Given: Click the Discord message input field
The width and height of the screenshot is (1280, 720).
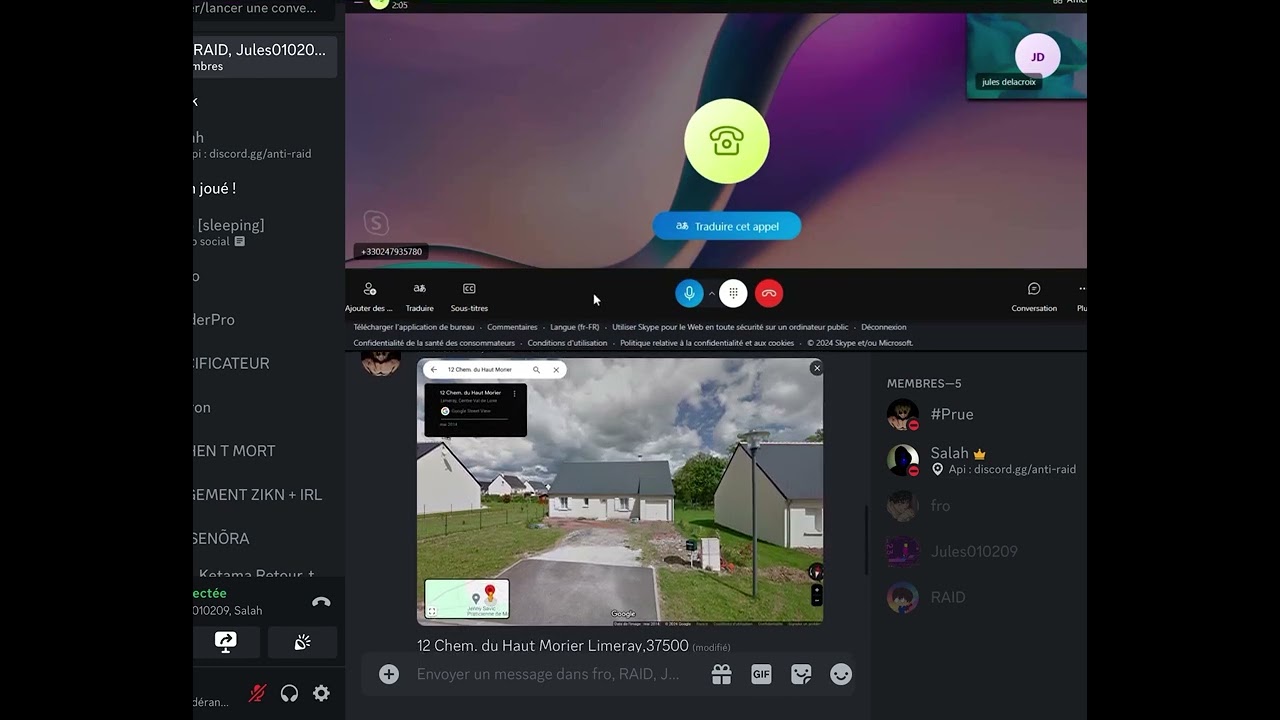Looking at the screenshot, I should coord(548,675).
